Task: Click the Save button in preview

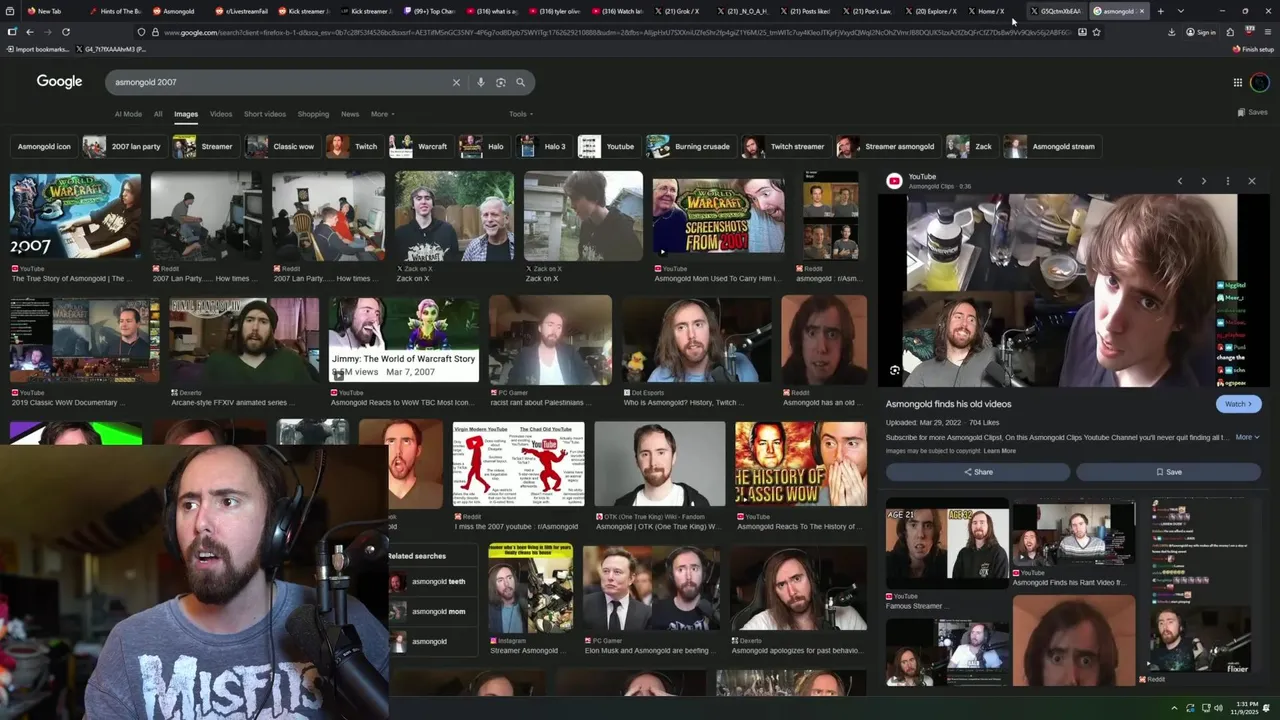Action: tap(1168, 472)
